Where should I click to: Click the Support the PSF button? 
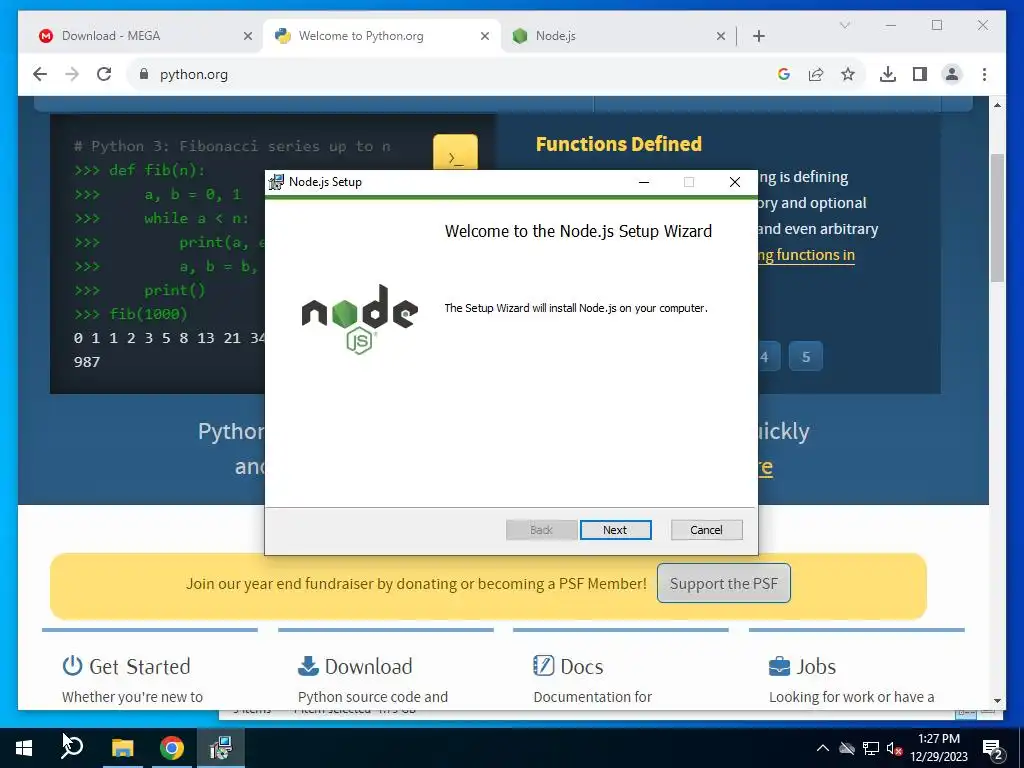click(724, 583)
